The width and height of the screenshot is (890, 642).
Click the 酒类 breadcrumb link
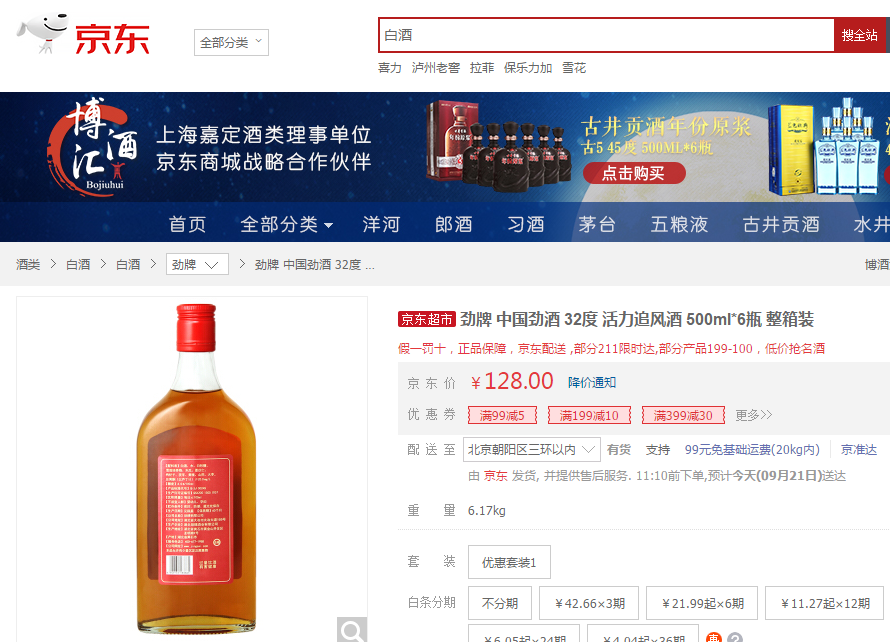point(28,265)
